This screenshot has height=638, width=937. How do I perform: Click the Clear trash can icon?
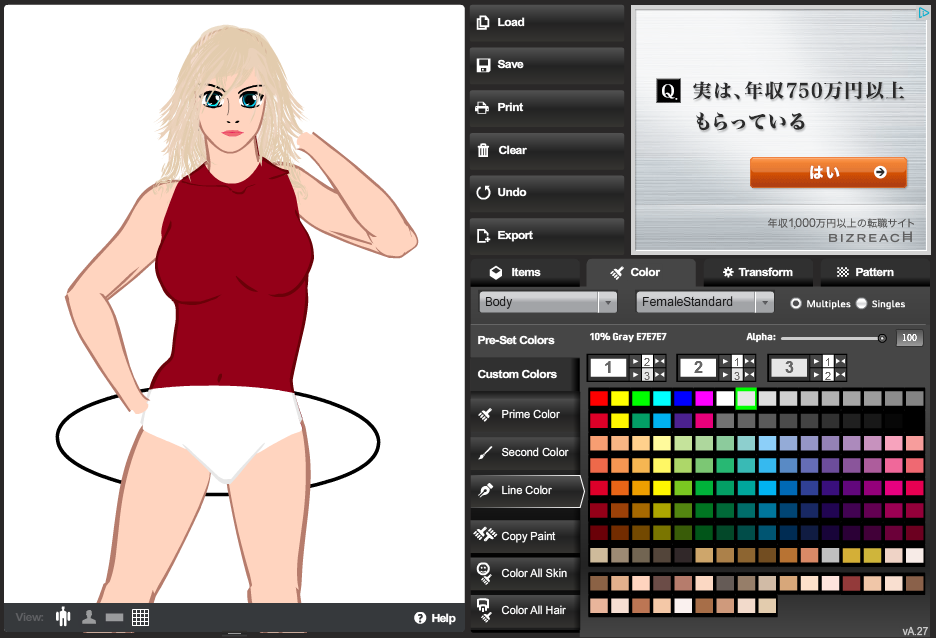point(483,150)
